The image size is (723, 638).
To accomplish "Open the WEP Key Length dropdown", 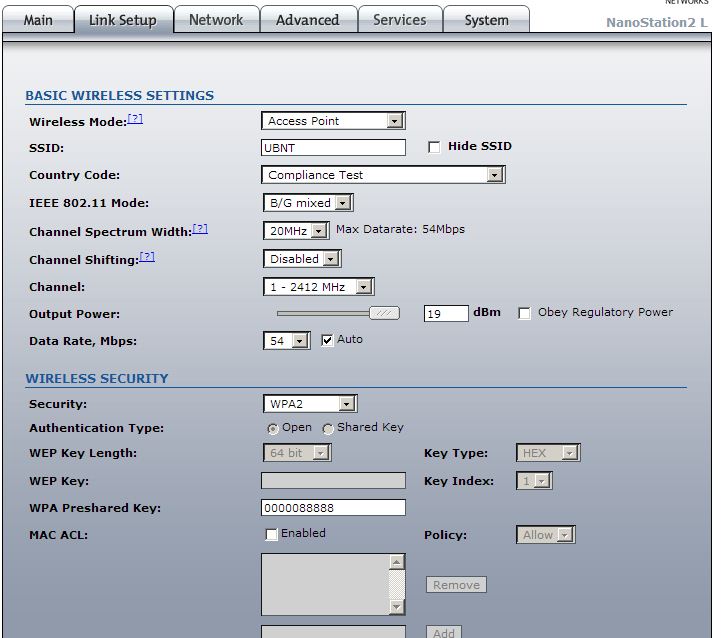I will (x=297, y=453).
